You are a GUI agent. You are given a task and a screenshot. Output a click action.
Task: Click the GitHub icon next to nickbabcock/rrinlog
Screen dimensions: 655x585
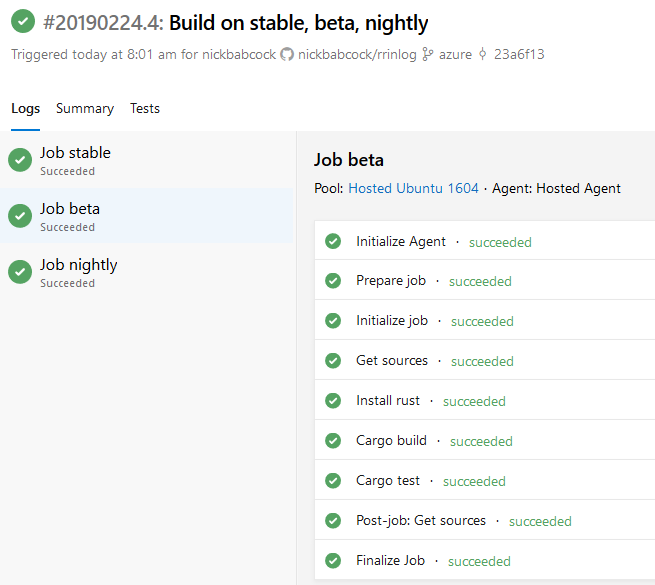(x=287, y=54)
